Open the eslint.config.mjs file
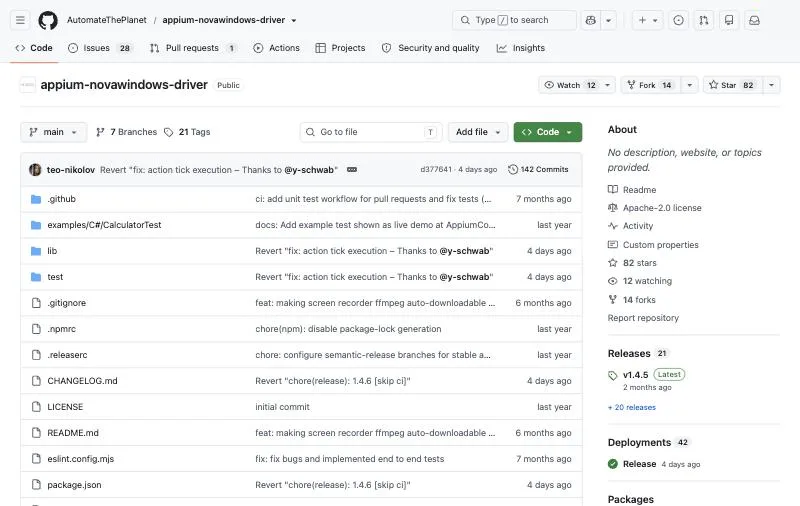Viewport: 800px width, 506px height. pos(81,459)
